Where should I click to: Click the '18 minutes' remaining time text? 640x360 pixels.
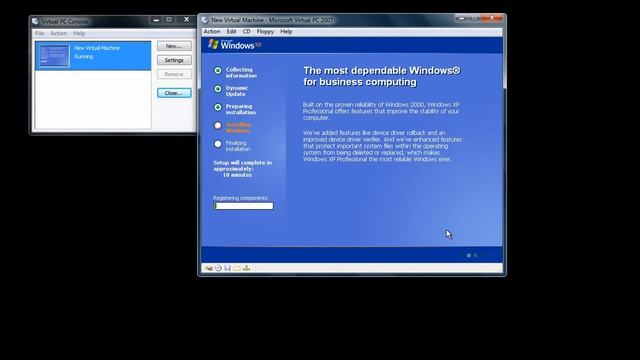(238, 175)
